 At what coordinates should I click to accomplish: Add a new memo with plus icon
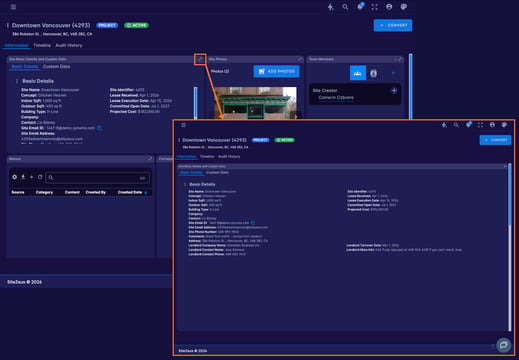[x=32, y=177]
